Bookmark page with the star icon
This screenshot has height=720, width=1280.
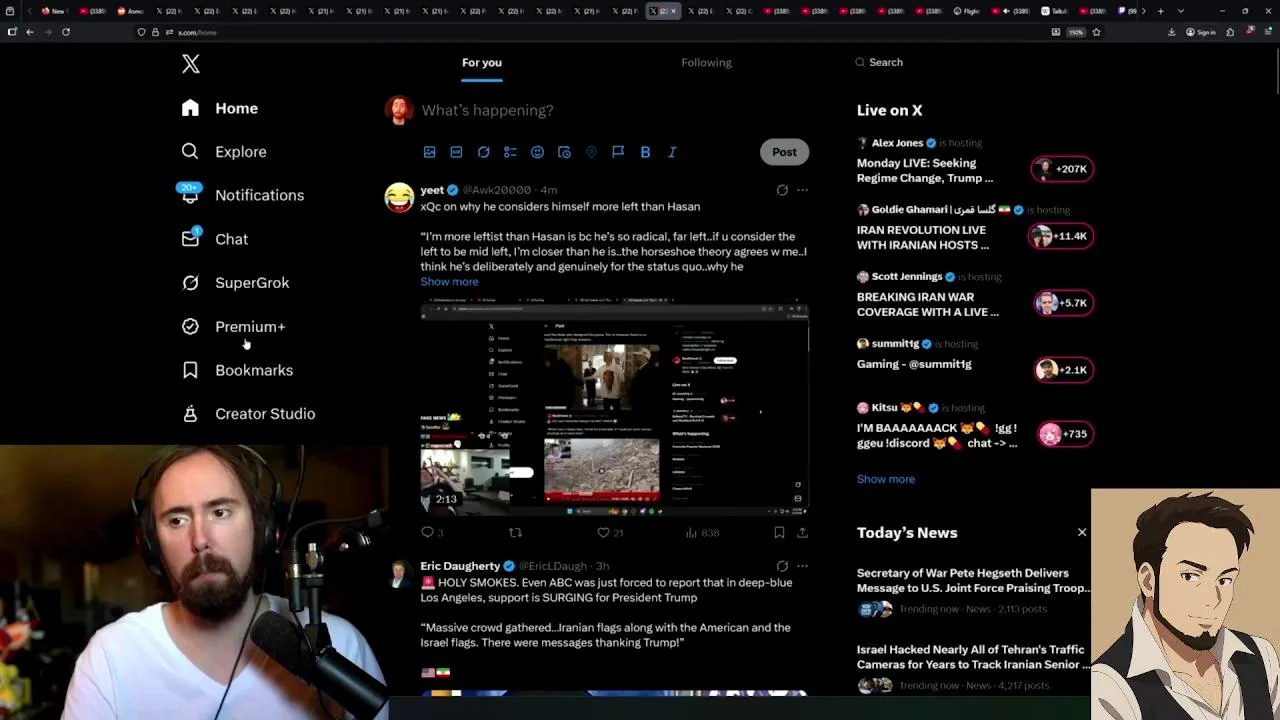[1096, 32]
